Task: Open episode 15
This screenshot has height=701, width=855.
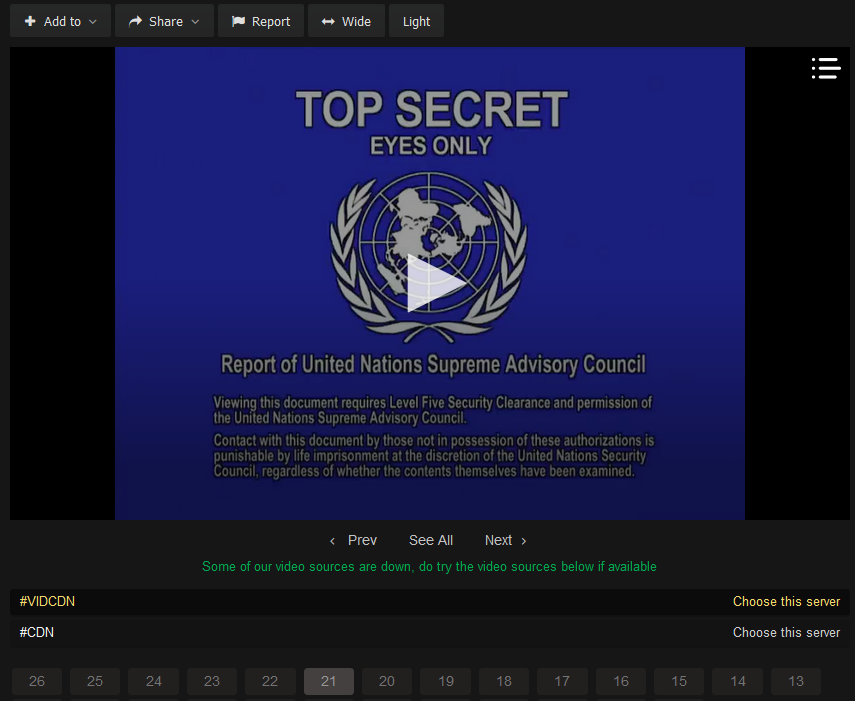Action: pos(679,681)
